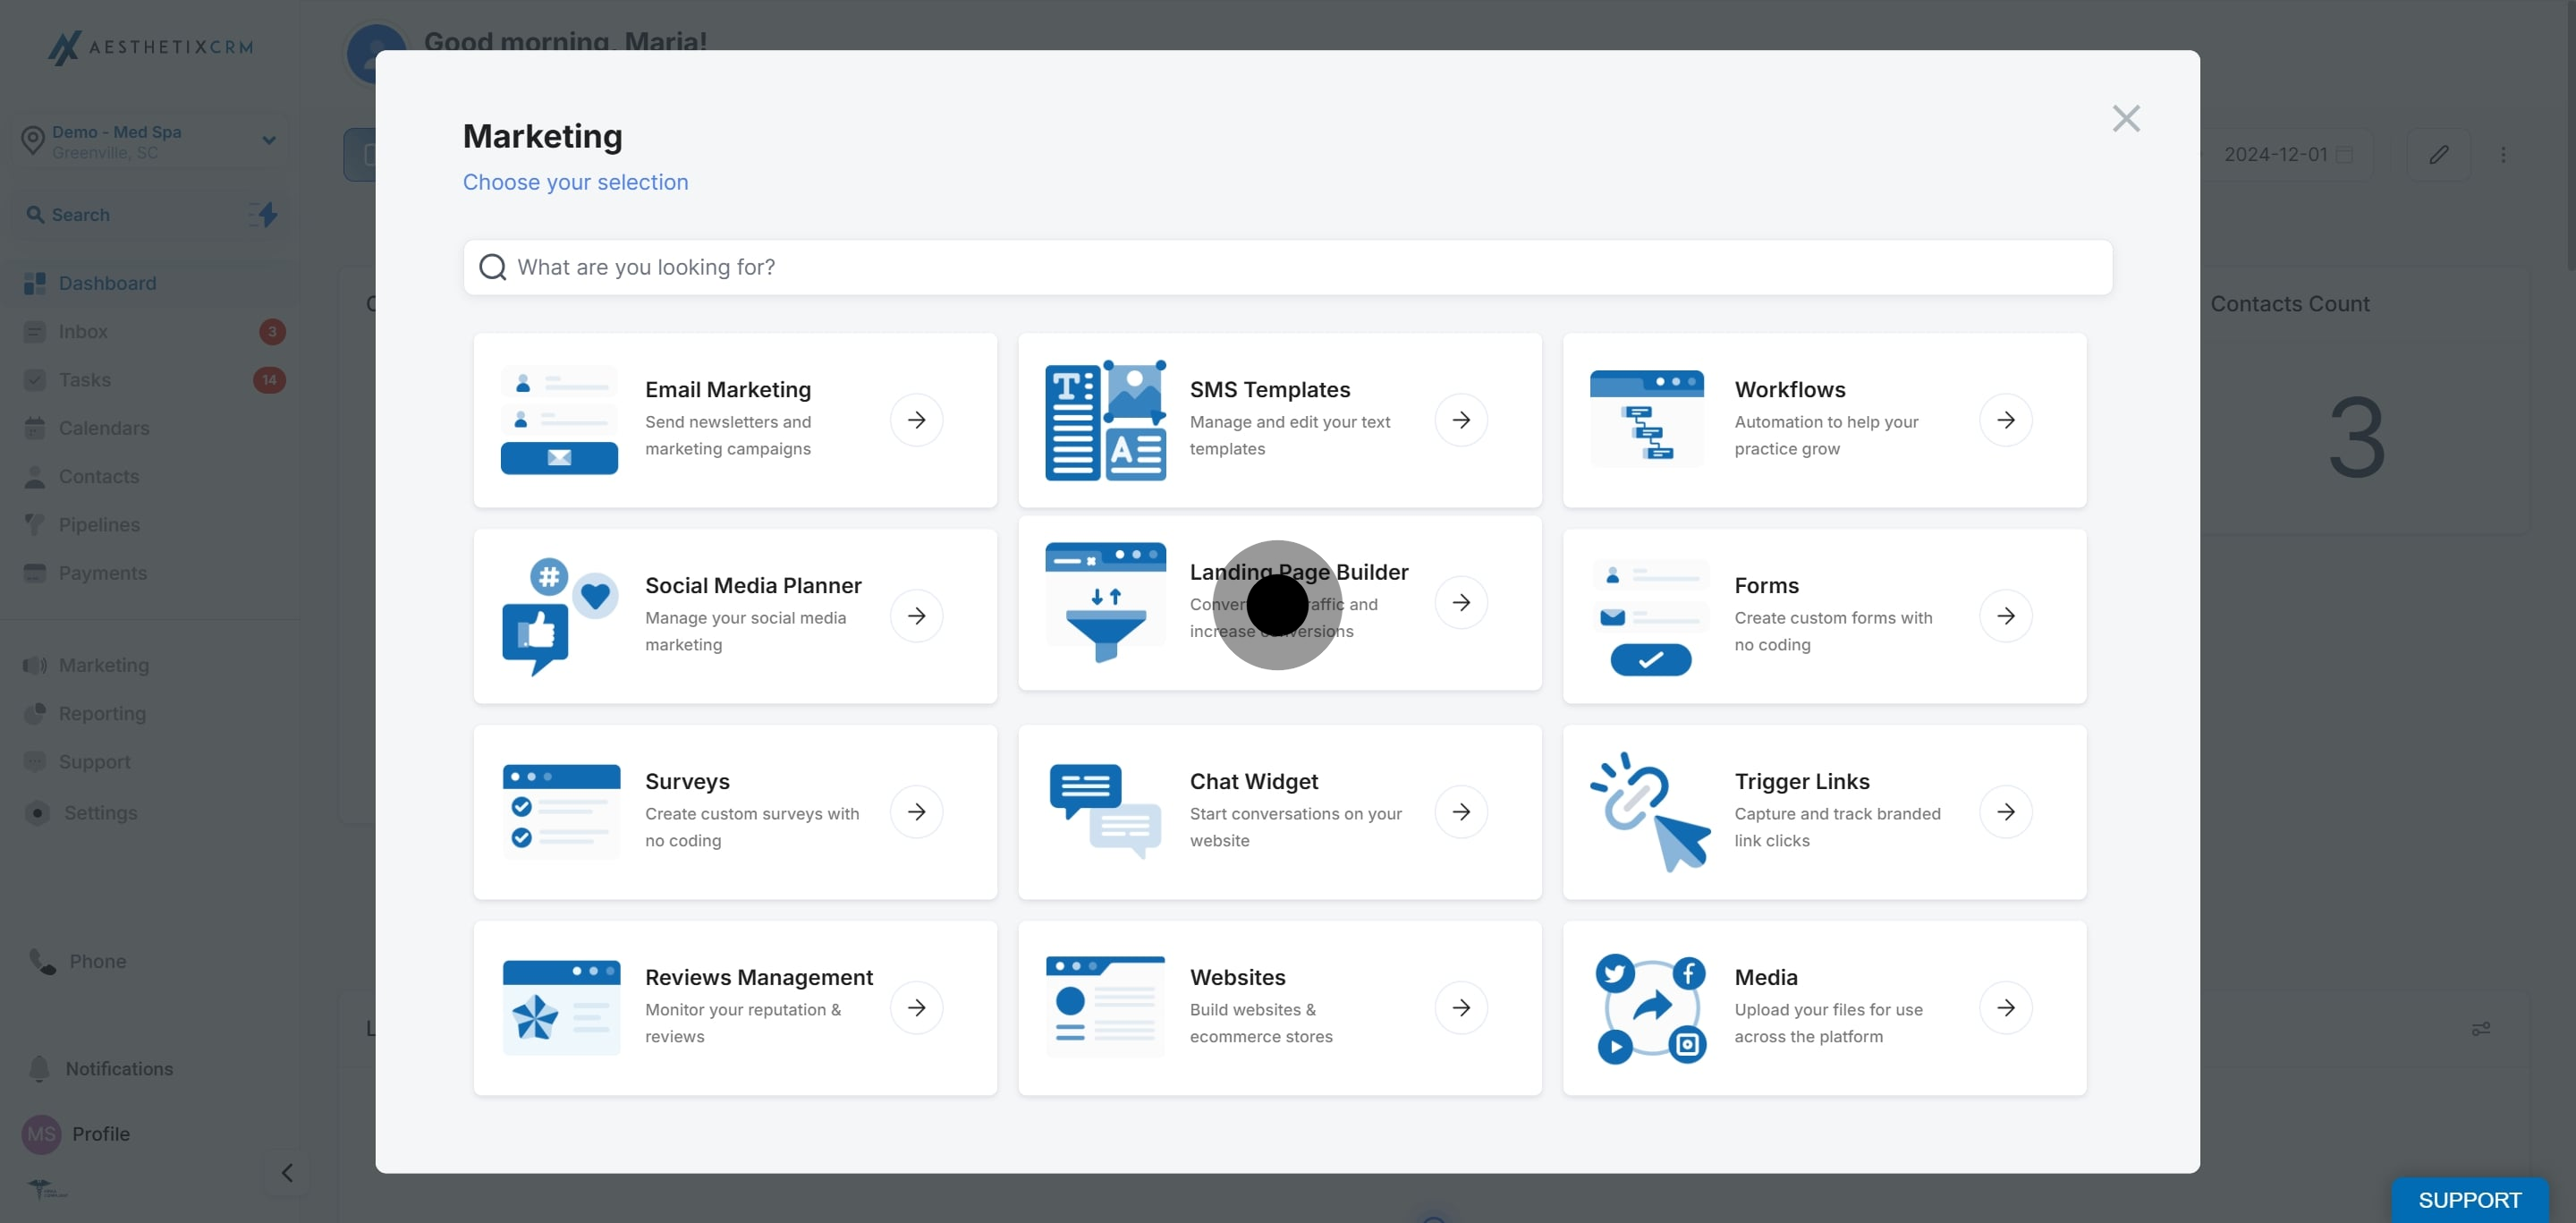The height and width of the screenshot is (1223, 2576).
Task: Open Media with its arrow button
Action: 2005,1007
